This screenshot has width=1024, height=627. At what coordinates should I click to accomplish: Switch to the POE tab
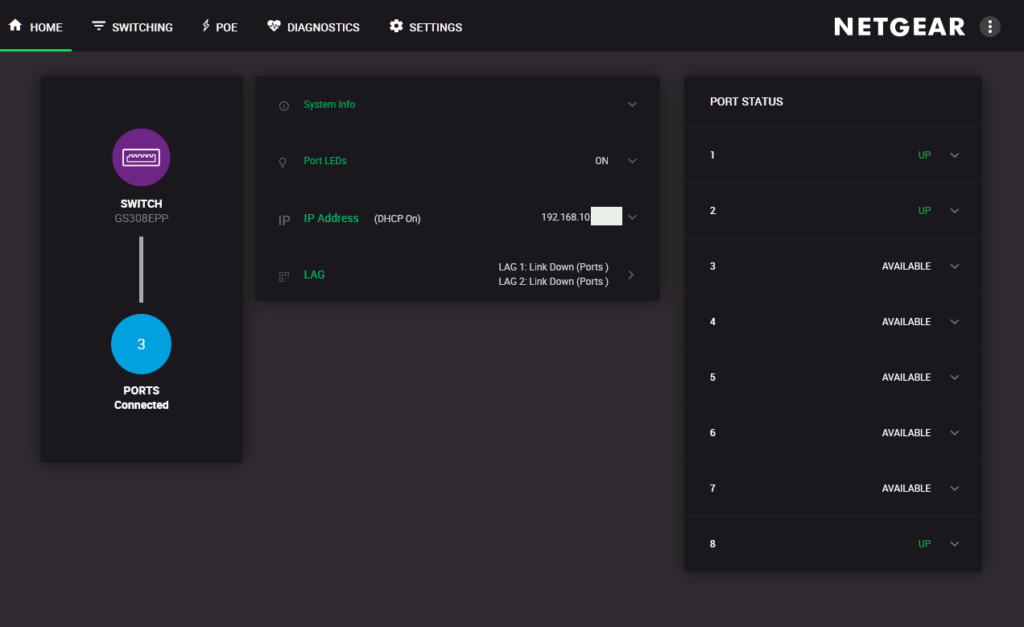219,27
